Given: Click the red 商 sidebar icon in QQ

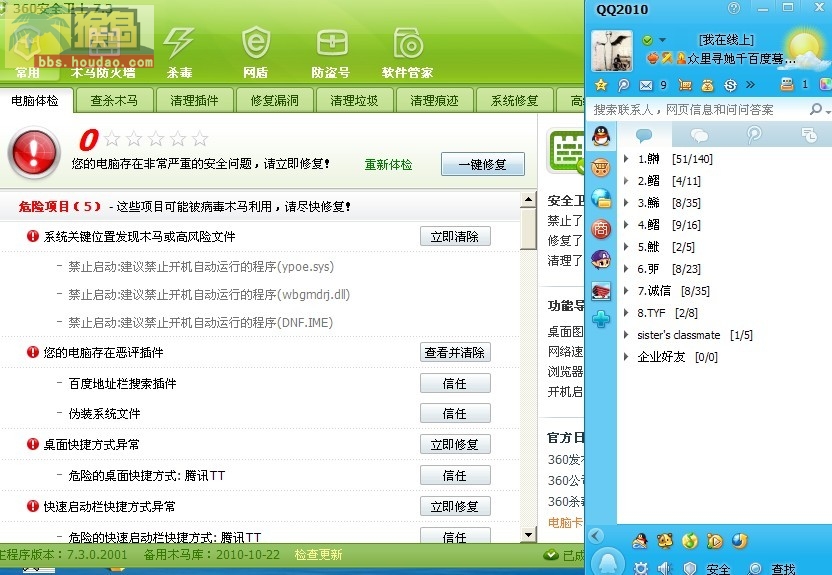Looking at the screenshot, I should (x=601, y=229).
